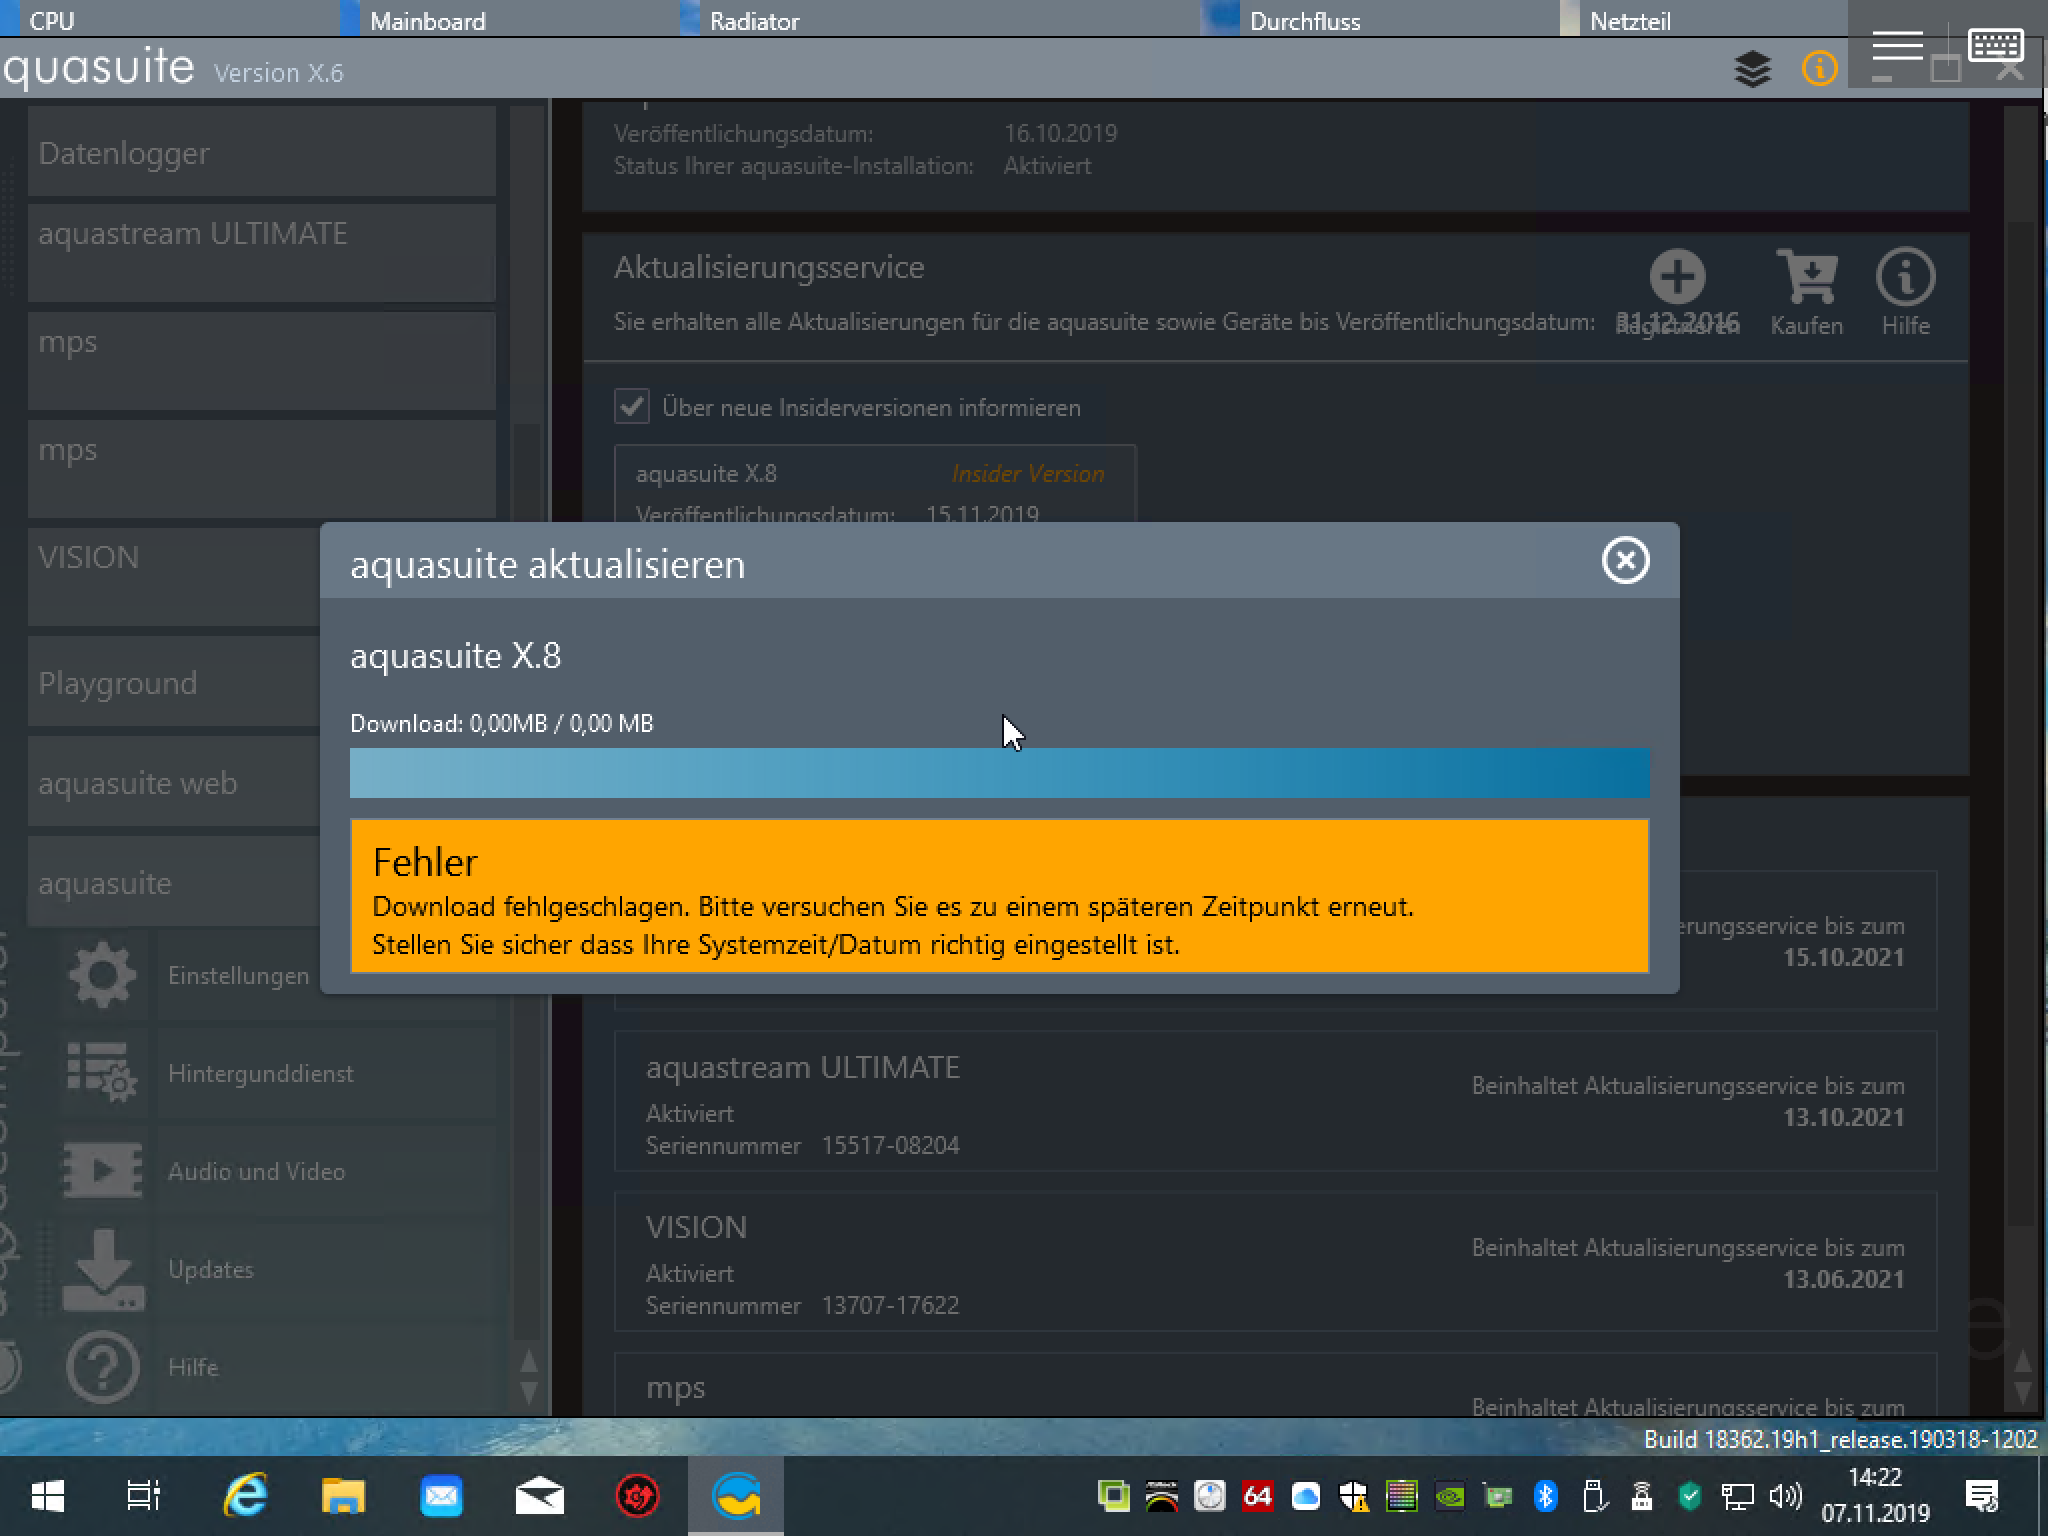Click the Kaufen shopping cart icon
2048x1536 pixels.
(x=1806, y=278)
